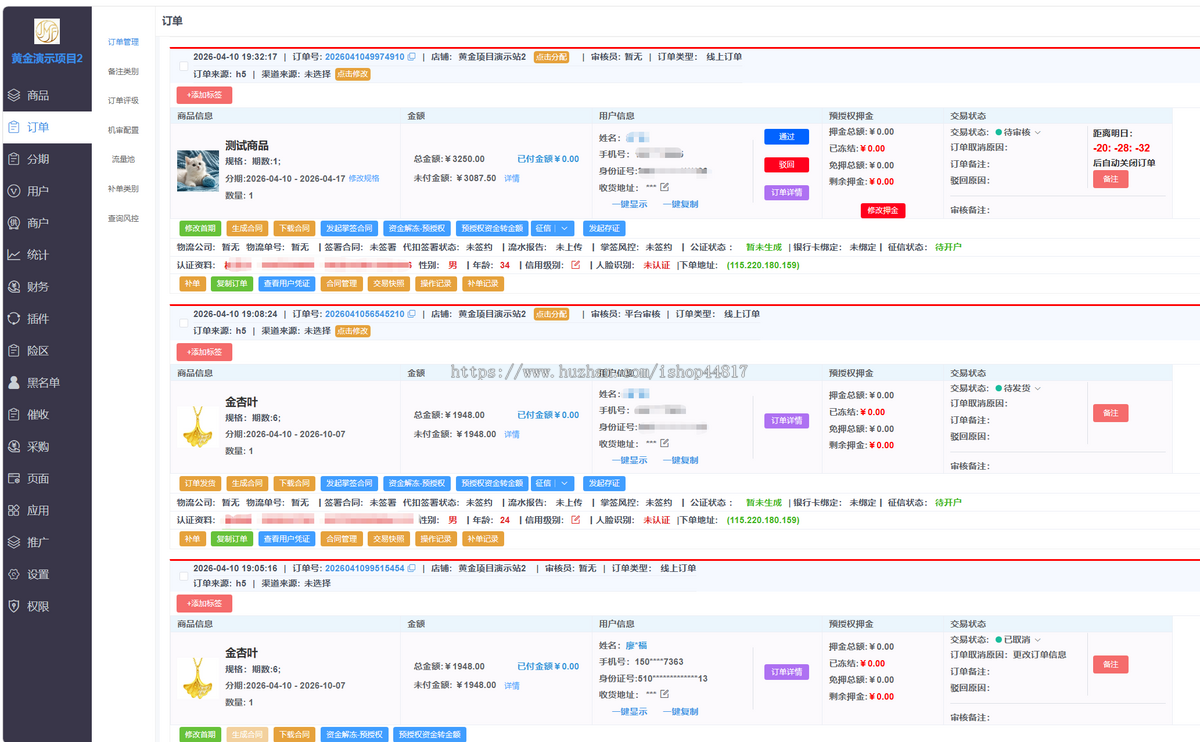The width and height of the screenshot is (1200, 742).
Task: Tick checkbox for order 2026041099515454
Action: tap(182, 576)
